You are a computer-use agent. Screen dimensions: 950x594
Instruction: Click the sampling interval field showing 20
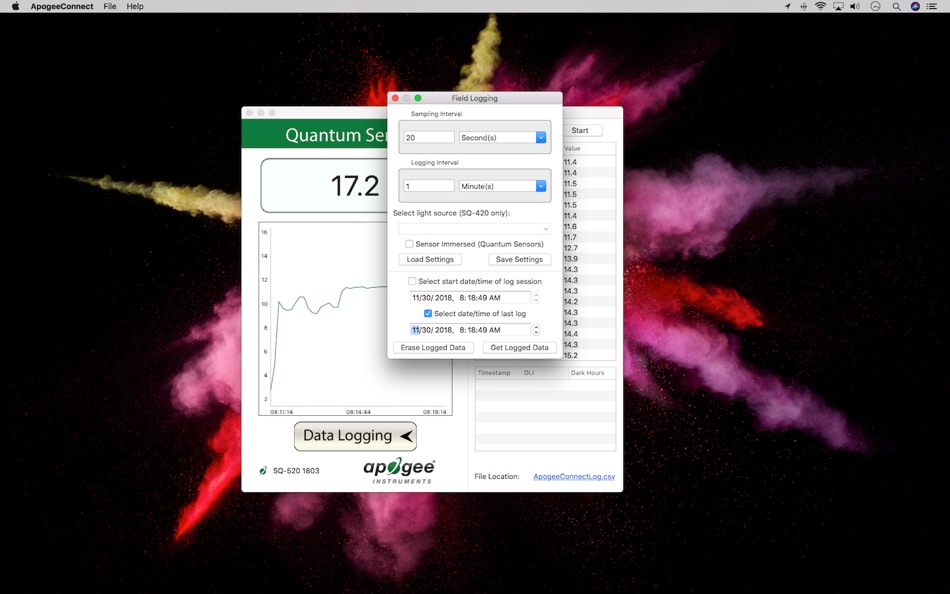coord(429,138)
